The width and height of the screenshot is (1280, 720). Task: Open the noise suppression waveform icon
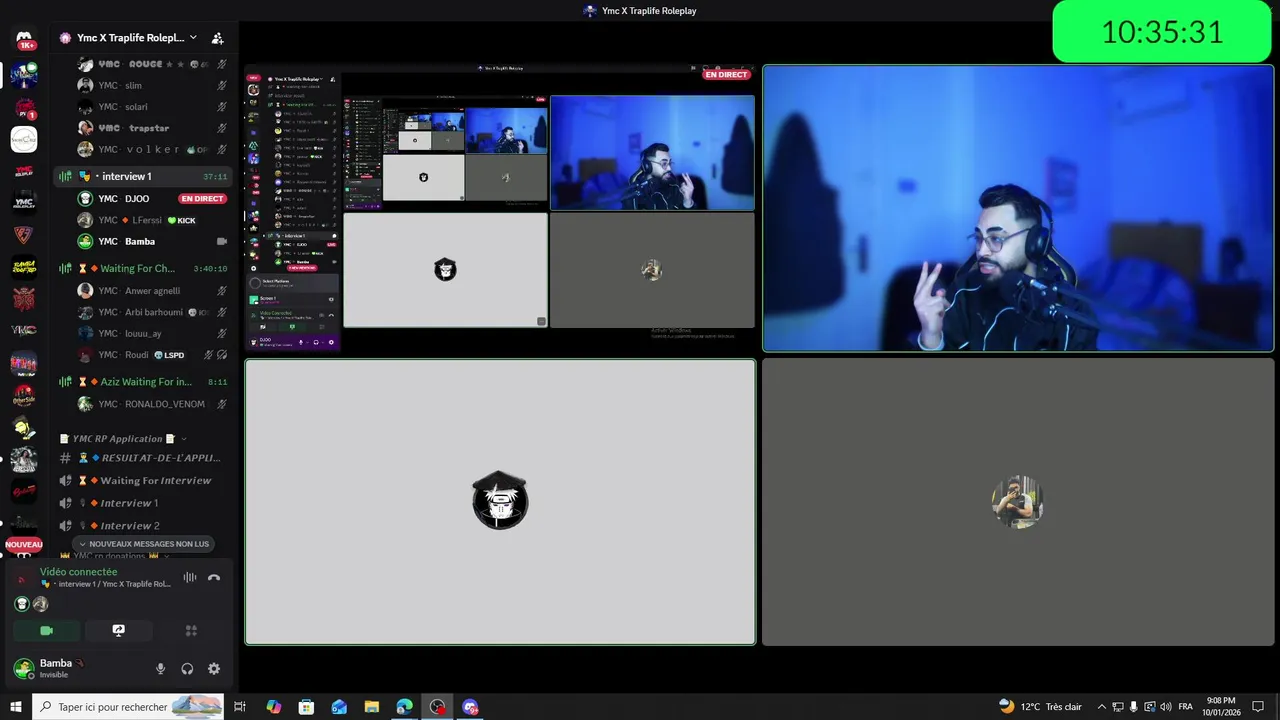pos(190,577)
